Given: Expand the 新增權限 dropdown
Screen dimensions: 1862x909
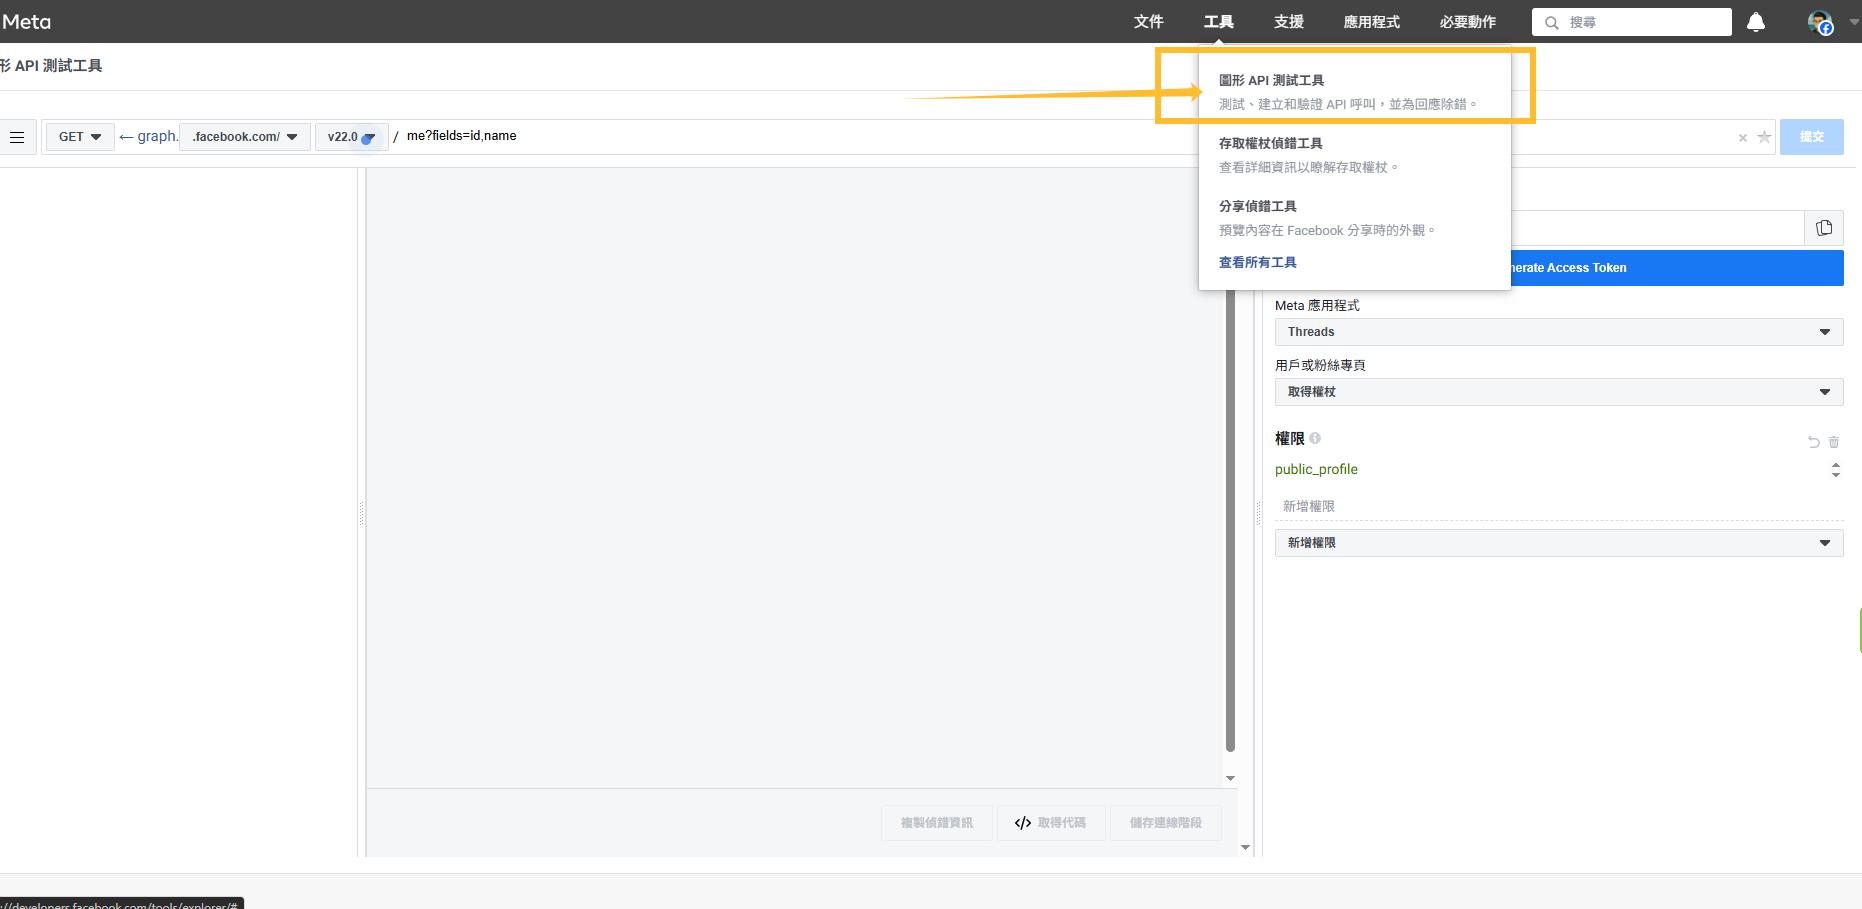Looking at the screenshot, I should (x=1559, y=543).
